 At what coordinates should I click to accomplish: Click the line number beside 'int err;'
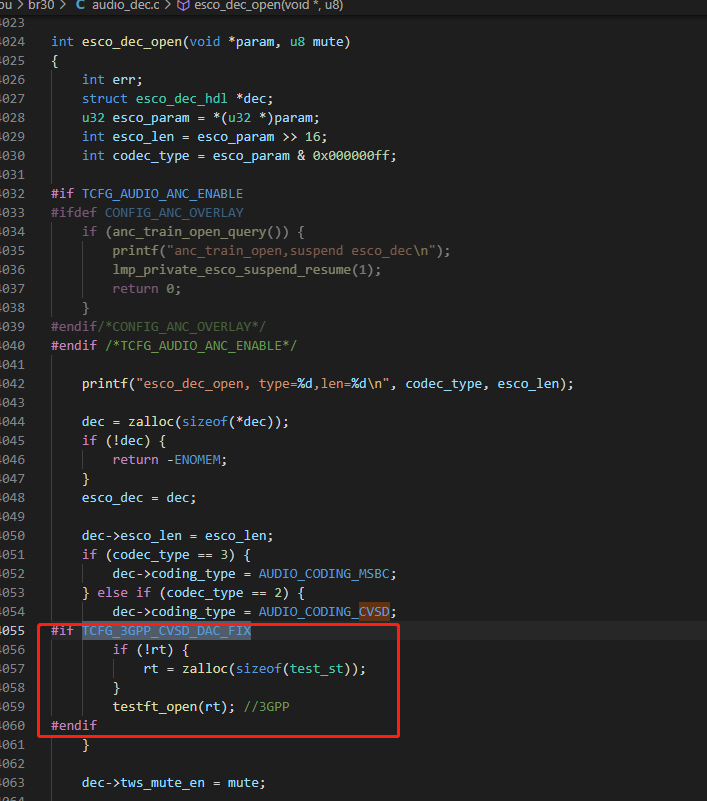[13, 80]
